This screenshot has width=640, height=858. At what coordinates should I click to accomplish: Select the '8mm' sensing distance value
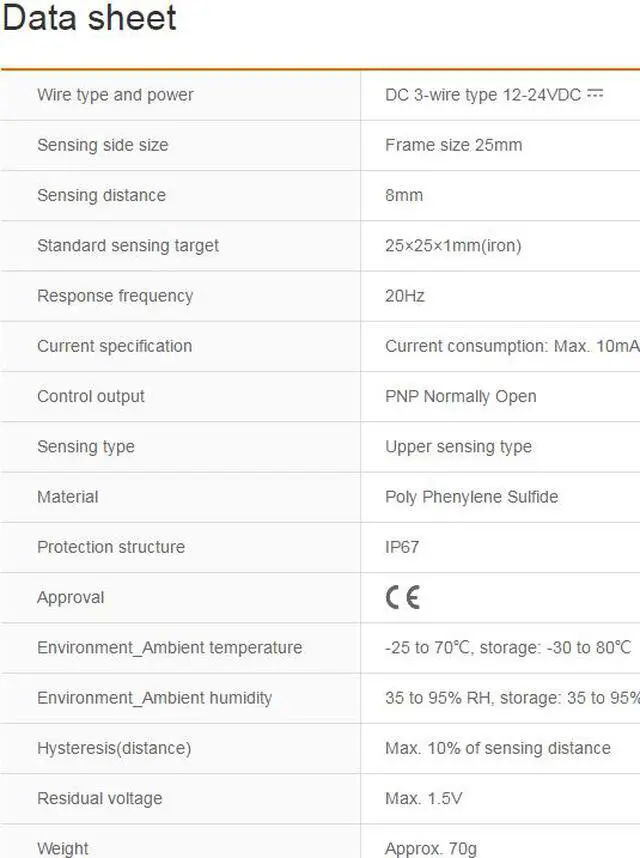tap(404, 195)
